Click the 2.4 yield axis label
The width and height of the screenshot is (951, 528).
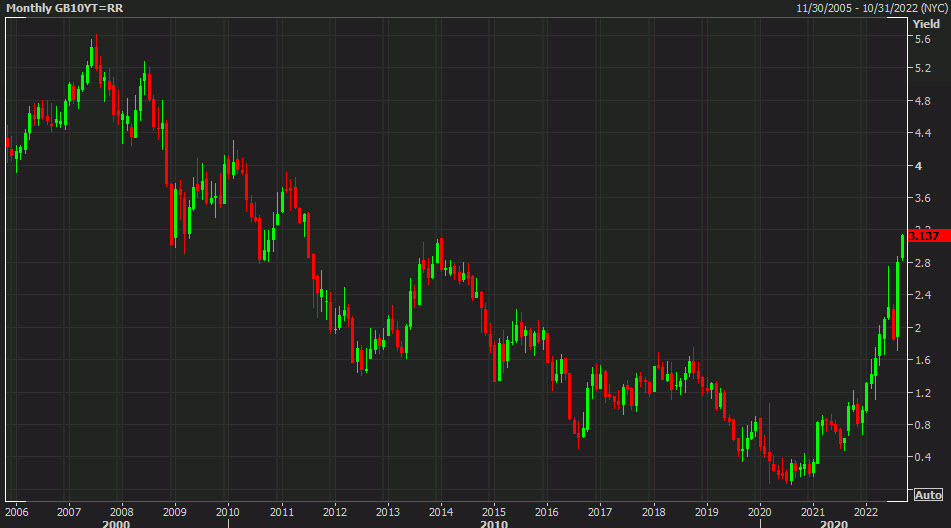pyautogui.click(x=922, y=295)
